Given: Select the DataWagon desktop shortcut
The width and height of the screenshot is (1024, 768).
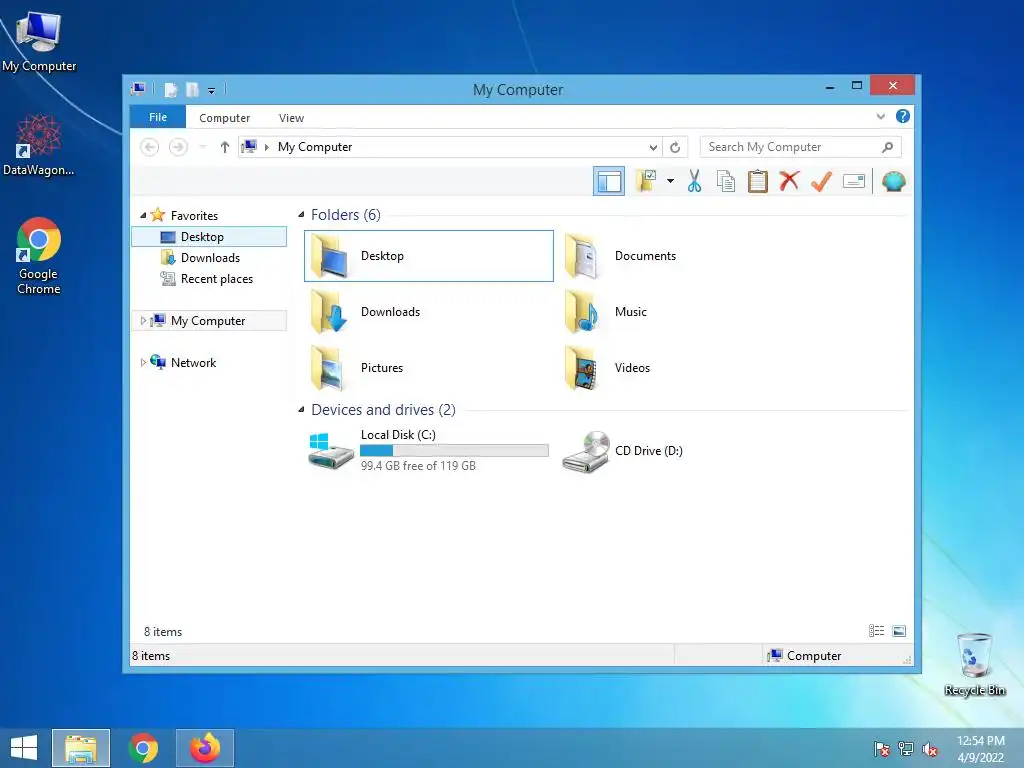Looking at the screenshot, I should [39, 145].
